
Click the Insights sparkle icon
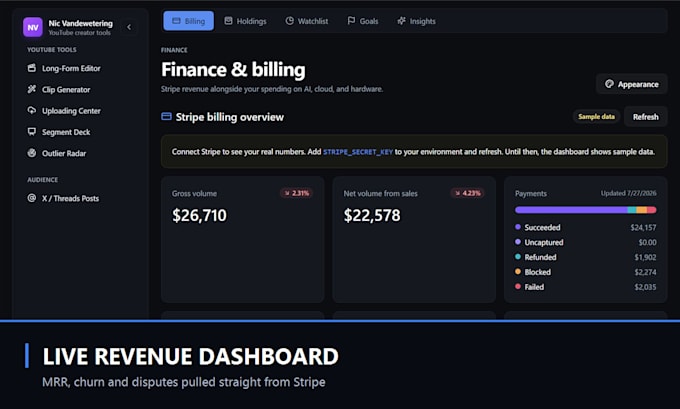pos(402,21)
